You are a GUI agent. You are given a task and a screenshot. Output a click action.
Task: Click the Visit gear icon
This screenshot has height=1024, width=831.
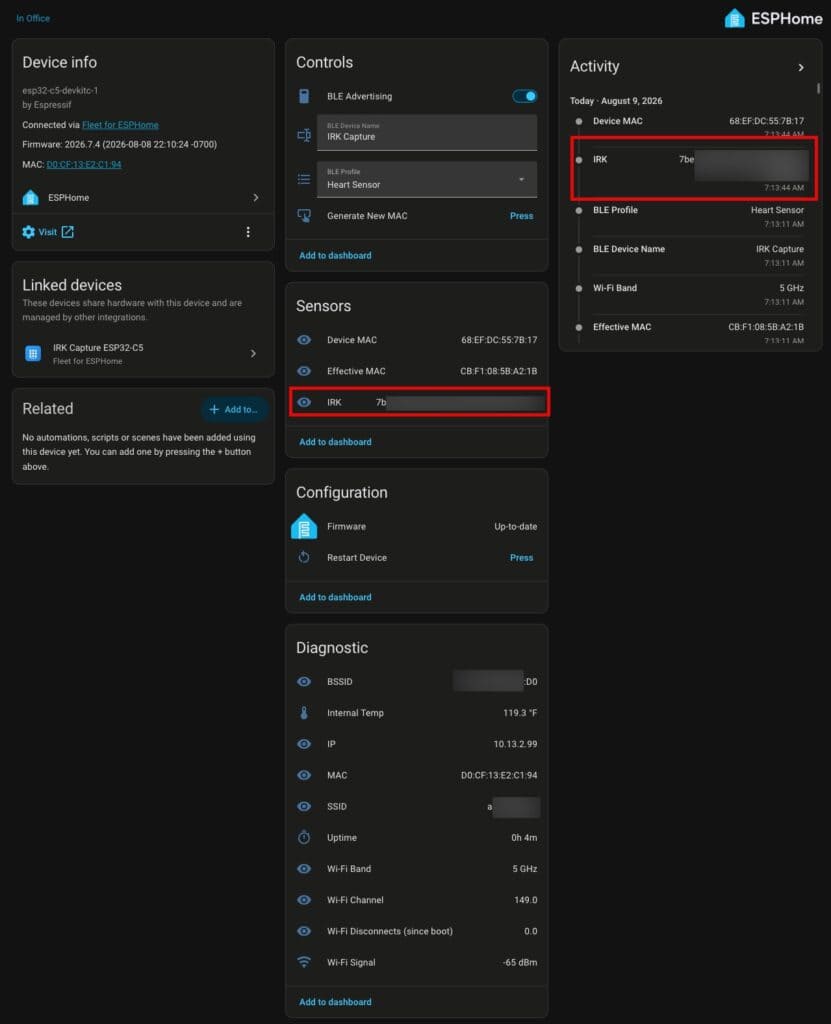(x=28, y=232)
